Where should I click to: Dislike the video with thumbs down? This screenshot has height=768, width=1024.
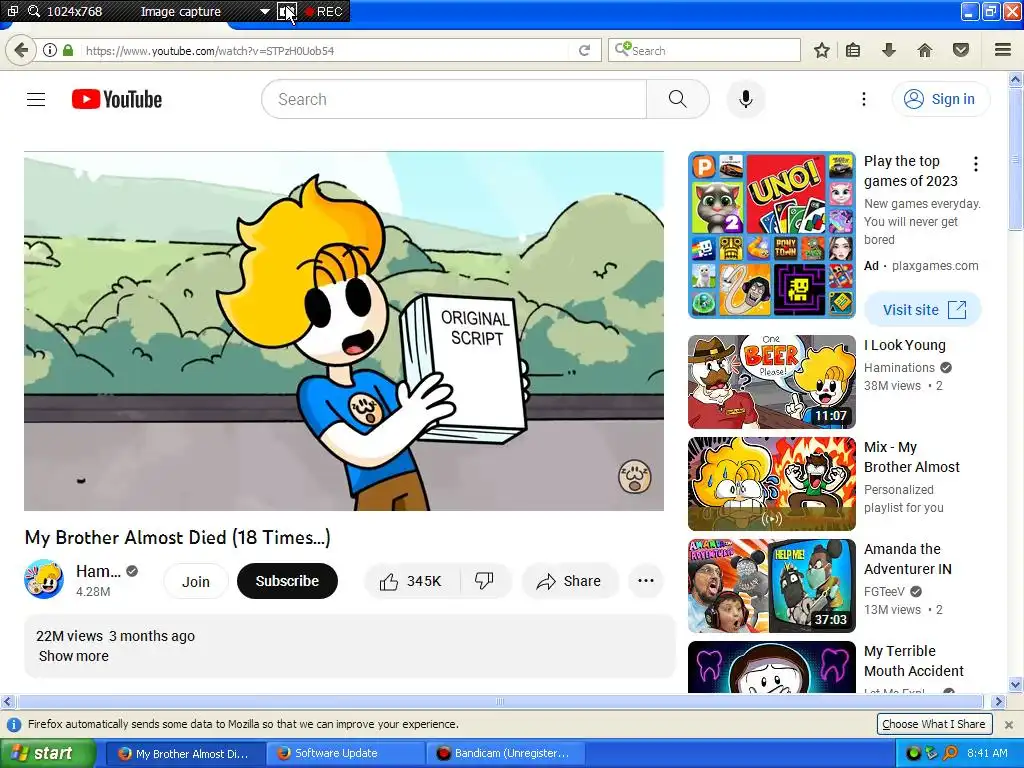(x=485, y=581)
